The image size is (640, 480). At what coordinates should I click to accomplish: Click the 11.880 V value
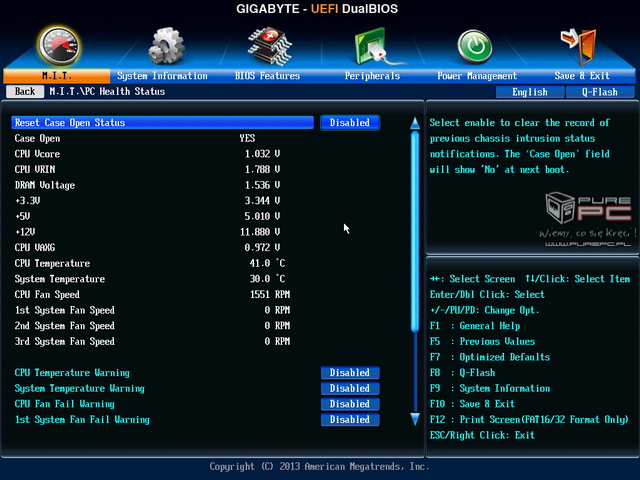coord(260,232)
